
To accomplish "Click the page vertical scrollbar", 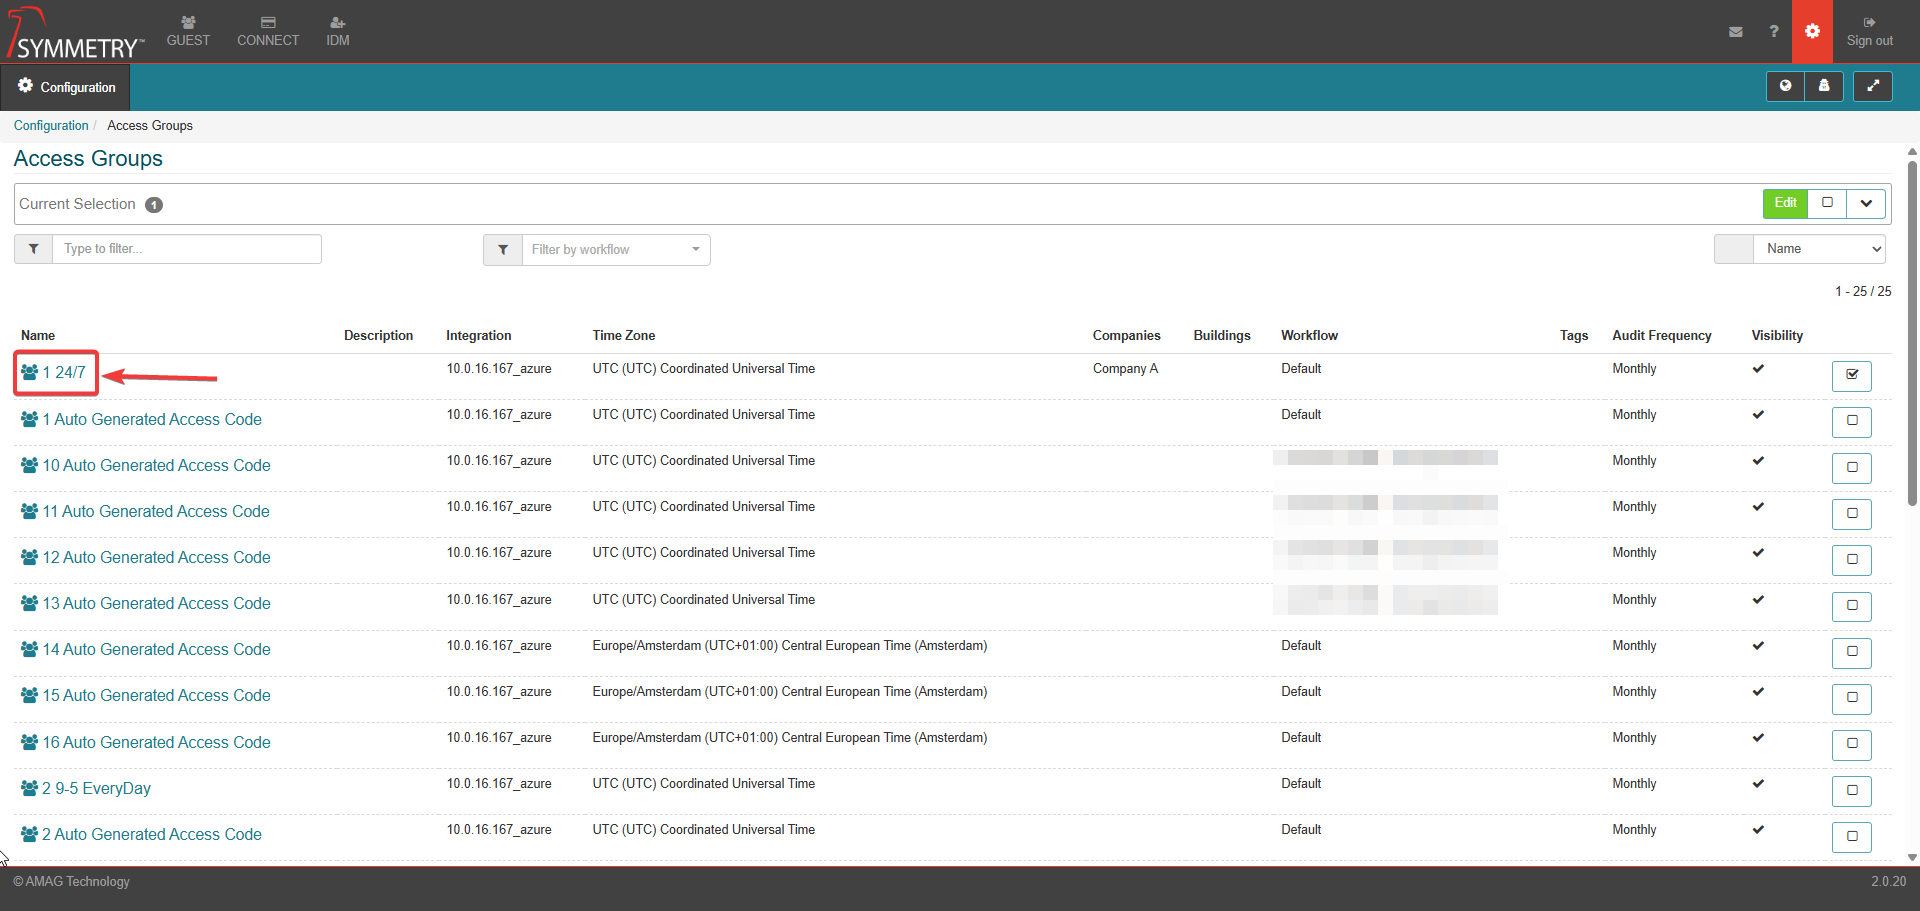I will (1912, 330).
